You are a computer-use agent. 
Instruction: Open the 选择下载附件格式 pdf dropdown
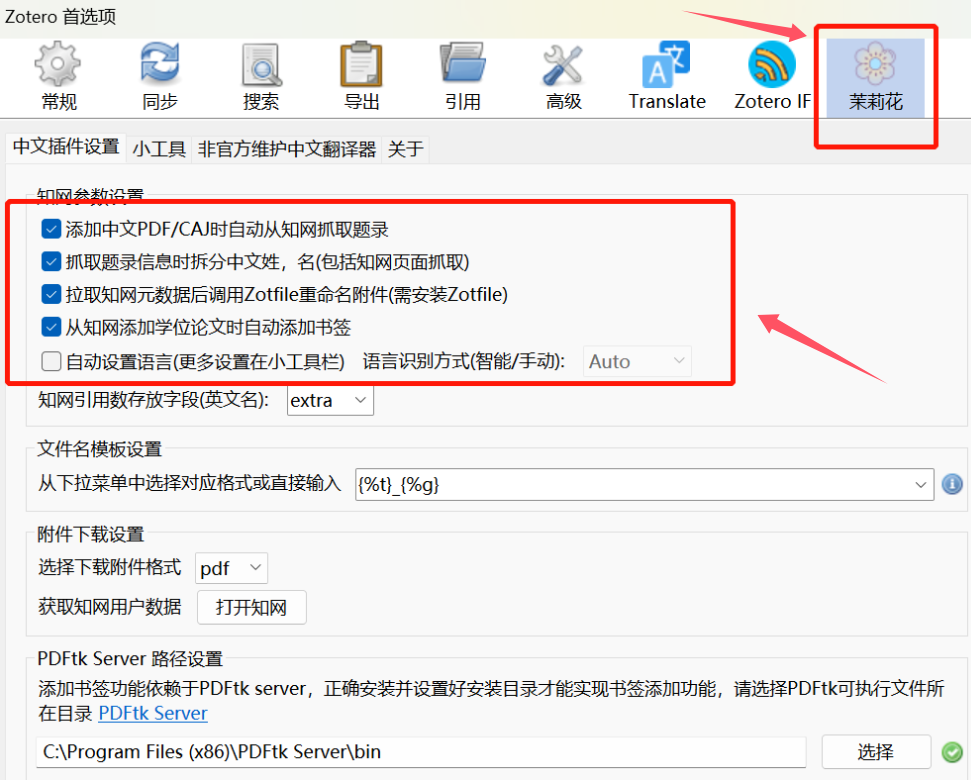pos(231,568)
